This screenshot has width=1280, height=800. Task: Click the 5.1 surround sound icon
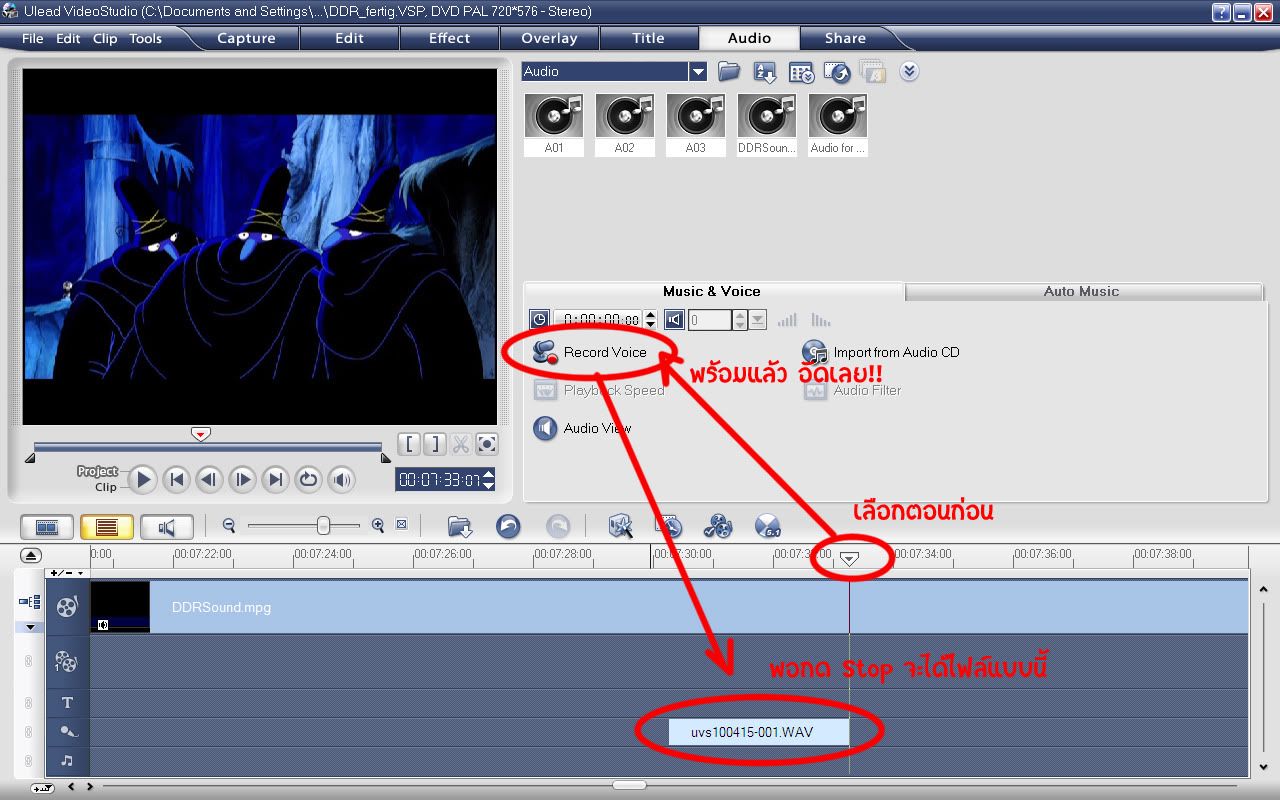(x=767, y=526)
